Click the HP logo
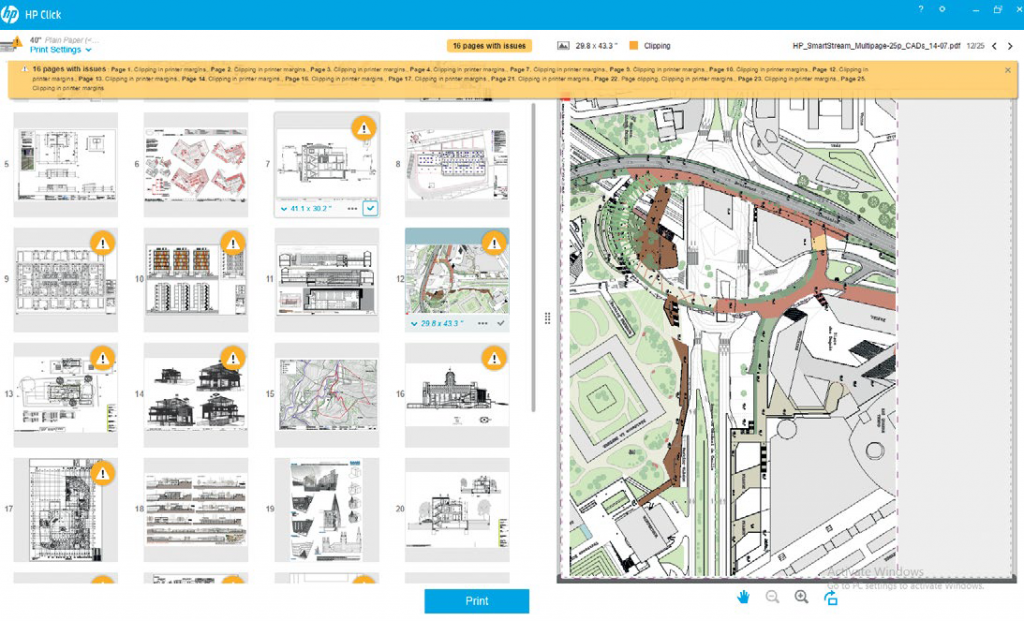Screen dimensions: 1024x621 (x=10, y=14)
